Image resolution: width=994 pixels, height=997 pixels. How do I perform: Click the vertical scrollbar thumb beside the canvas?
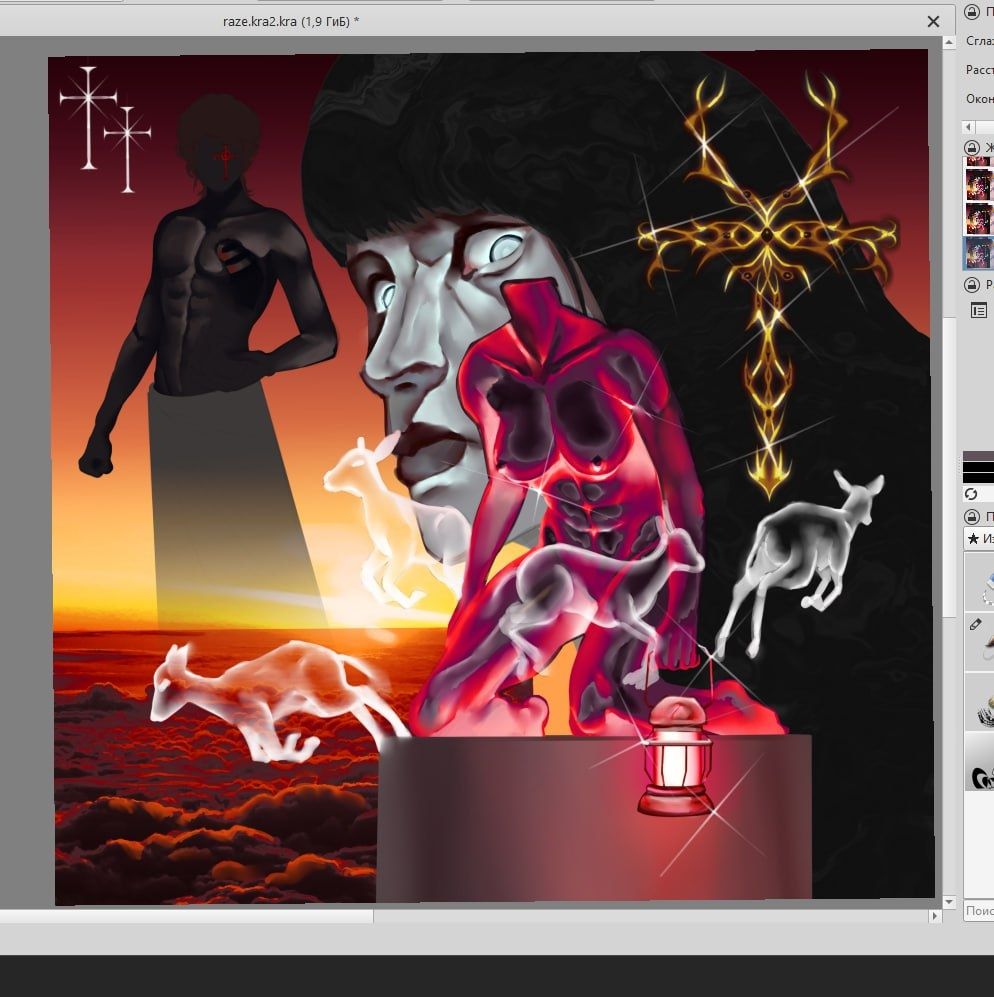948,467
